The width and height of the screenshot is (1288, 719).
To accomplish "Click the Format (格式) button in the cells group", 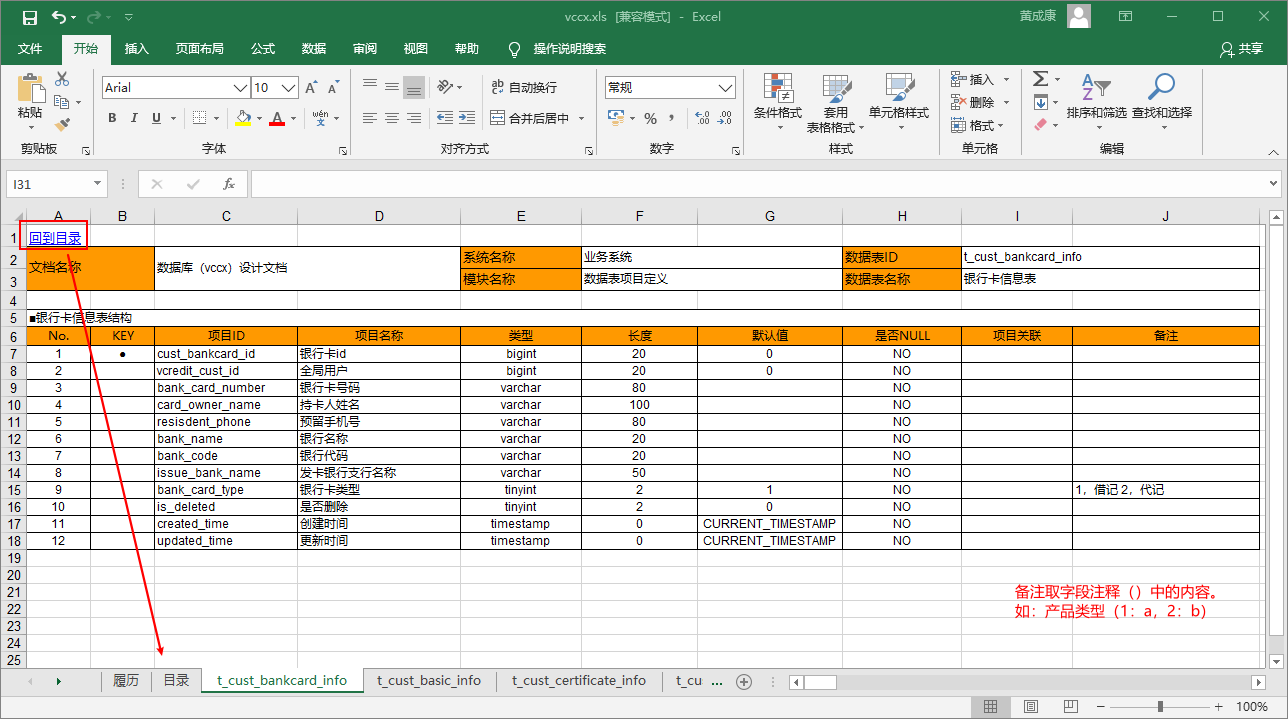I will (975, 125).
